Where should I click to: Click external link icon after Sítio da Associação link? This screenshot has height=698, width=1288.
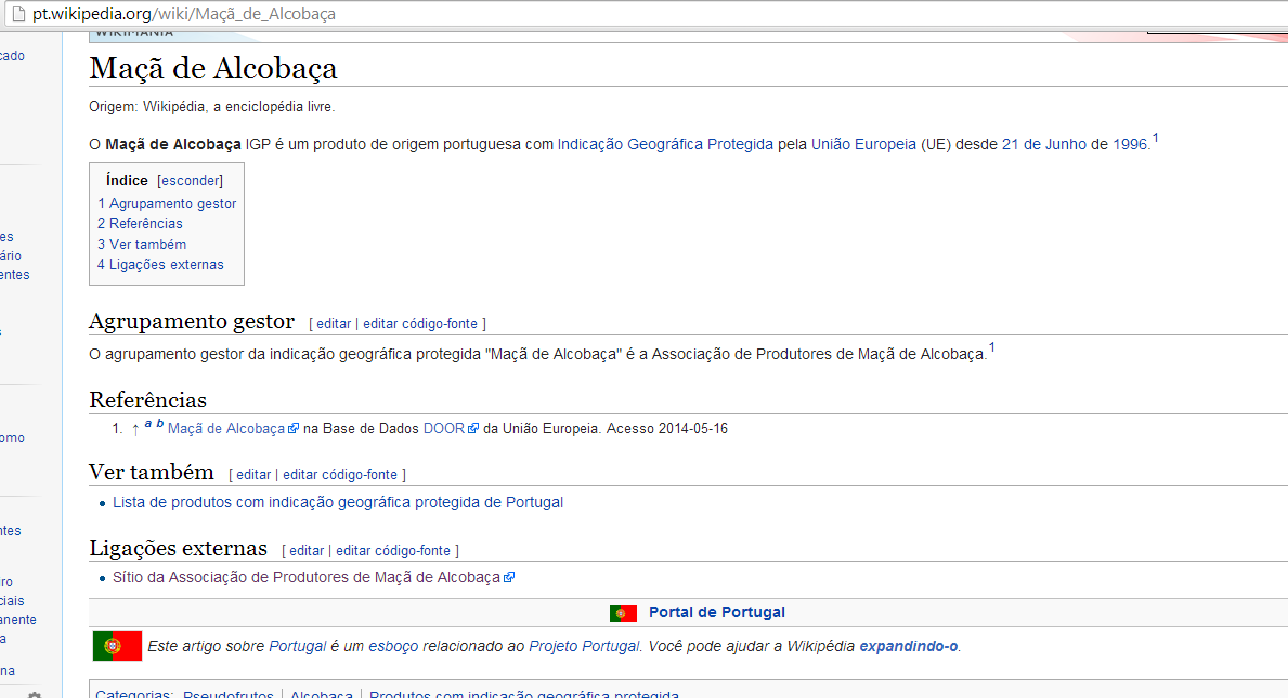click(x=509, y=577)
